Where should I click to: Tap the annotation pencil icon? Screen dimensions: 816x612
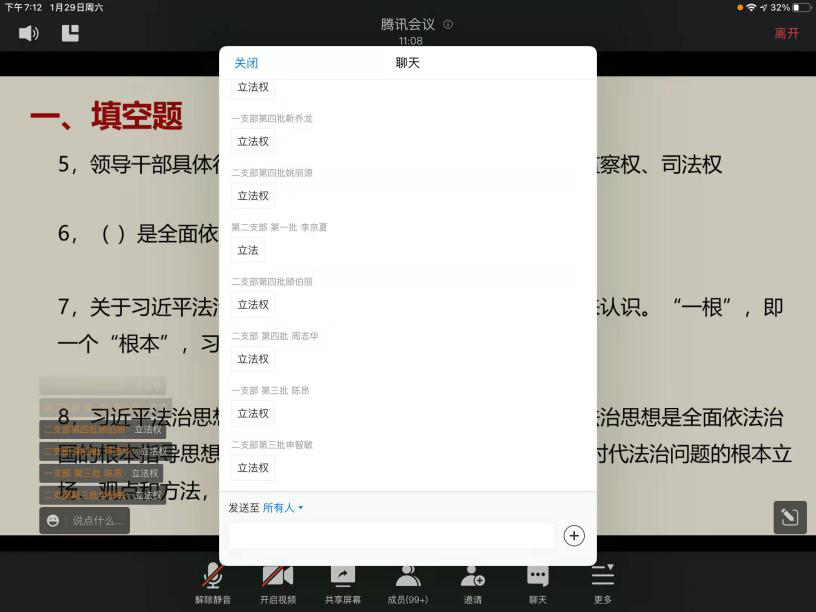[789, 517]
